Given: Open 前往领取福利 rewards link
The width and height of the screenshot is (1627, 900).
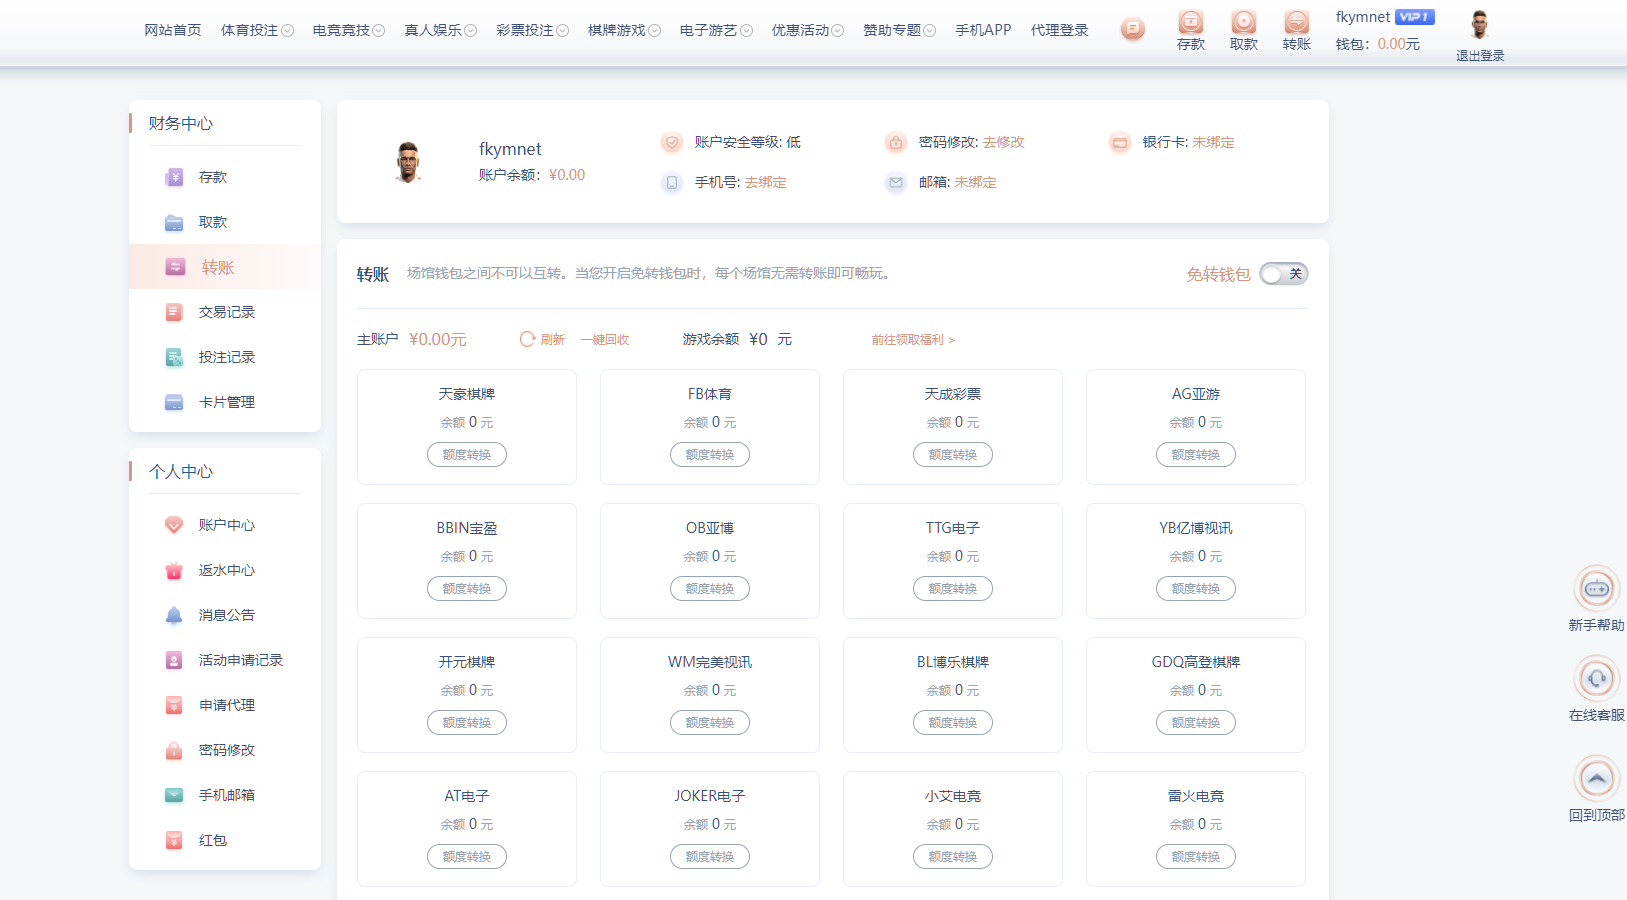Looking at the screenshot, I should click(x=907, y=339).
